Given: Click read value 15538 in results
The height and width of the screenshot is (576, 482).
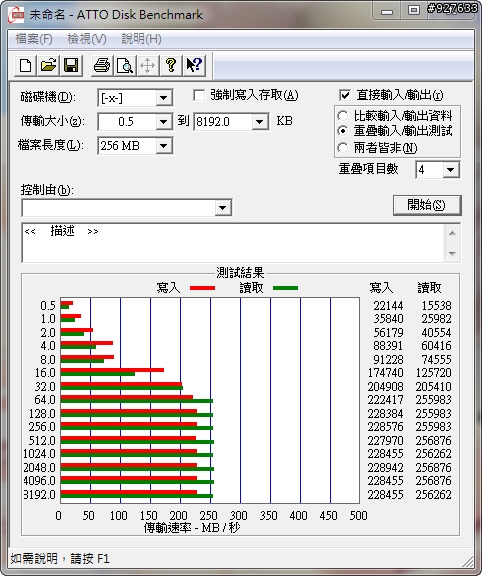Looking at the screenshot, I should click(436, 306).
